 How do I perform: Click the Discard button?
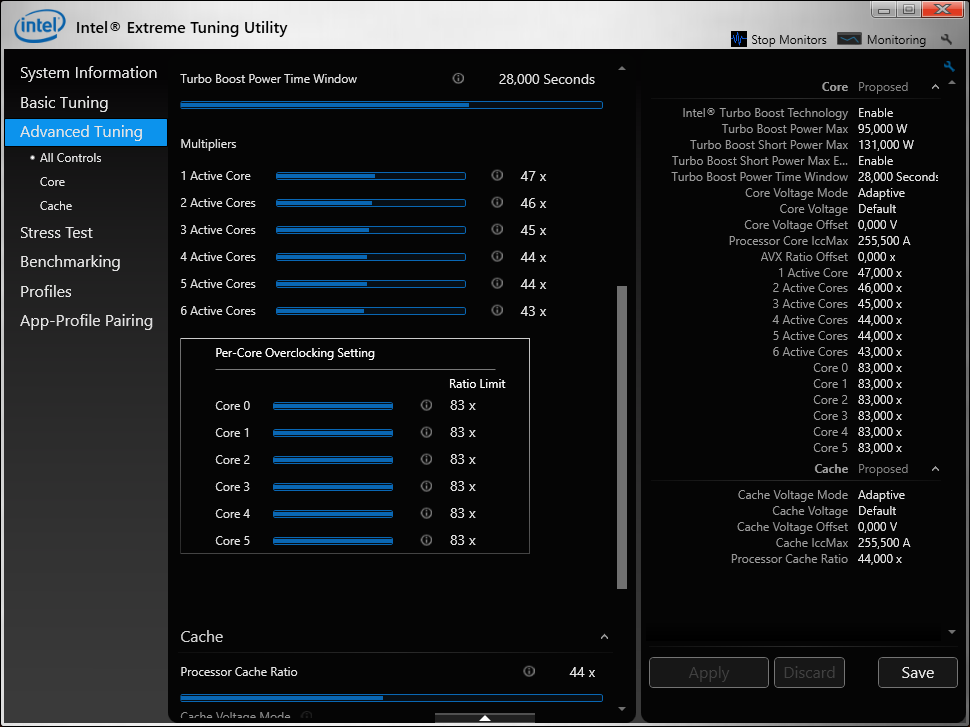(x=809, y=673)
